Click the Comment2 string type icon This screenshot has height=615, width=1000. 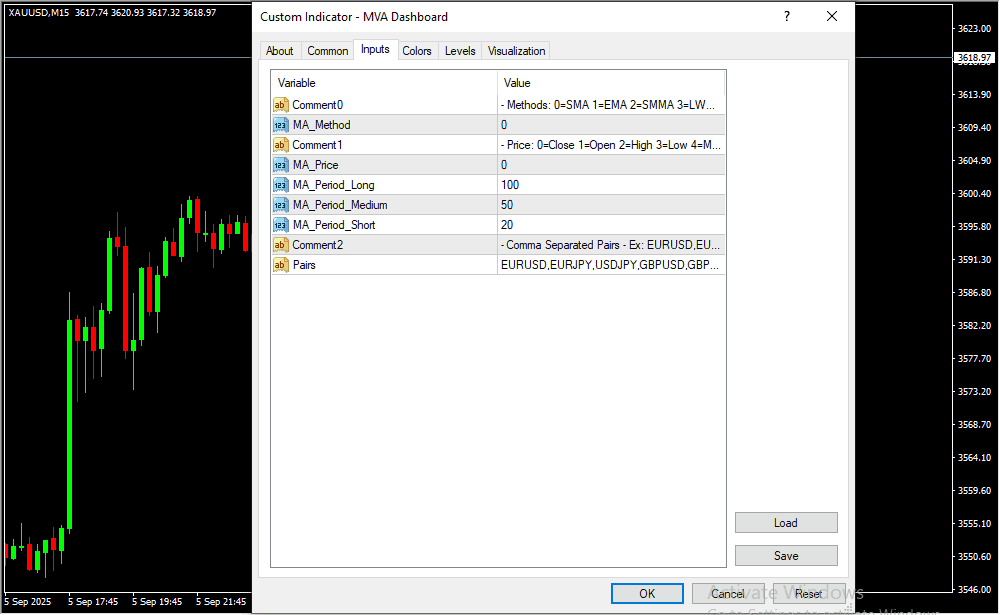pyautogui.click(x=280, y=245)
